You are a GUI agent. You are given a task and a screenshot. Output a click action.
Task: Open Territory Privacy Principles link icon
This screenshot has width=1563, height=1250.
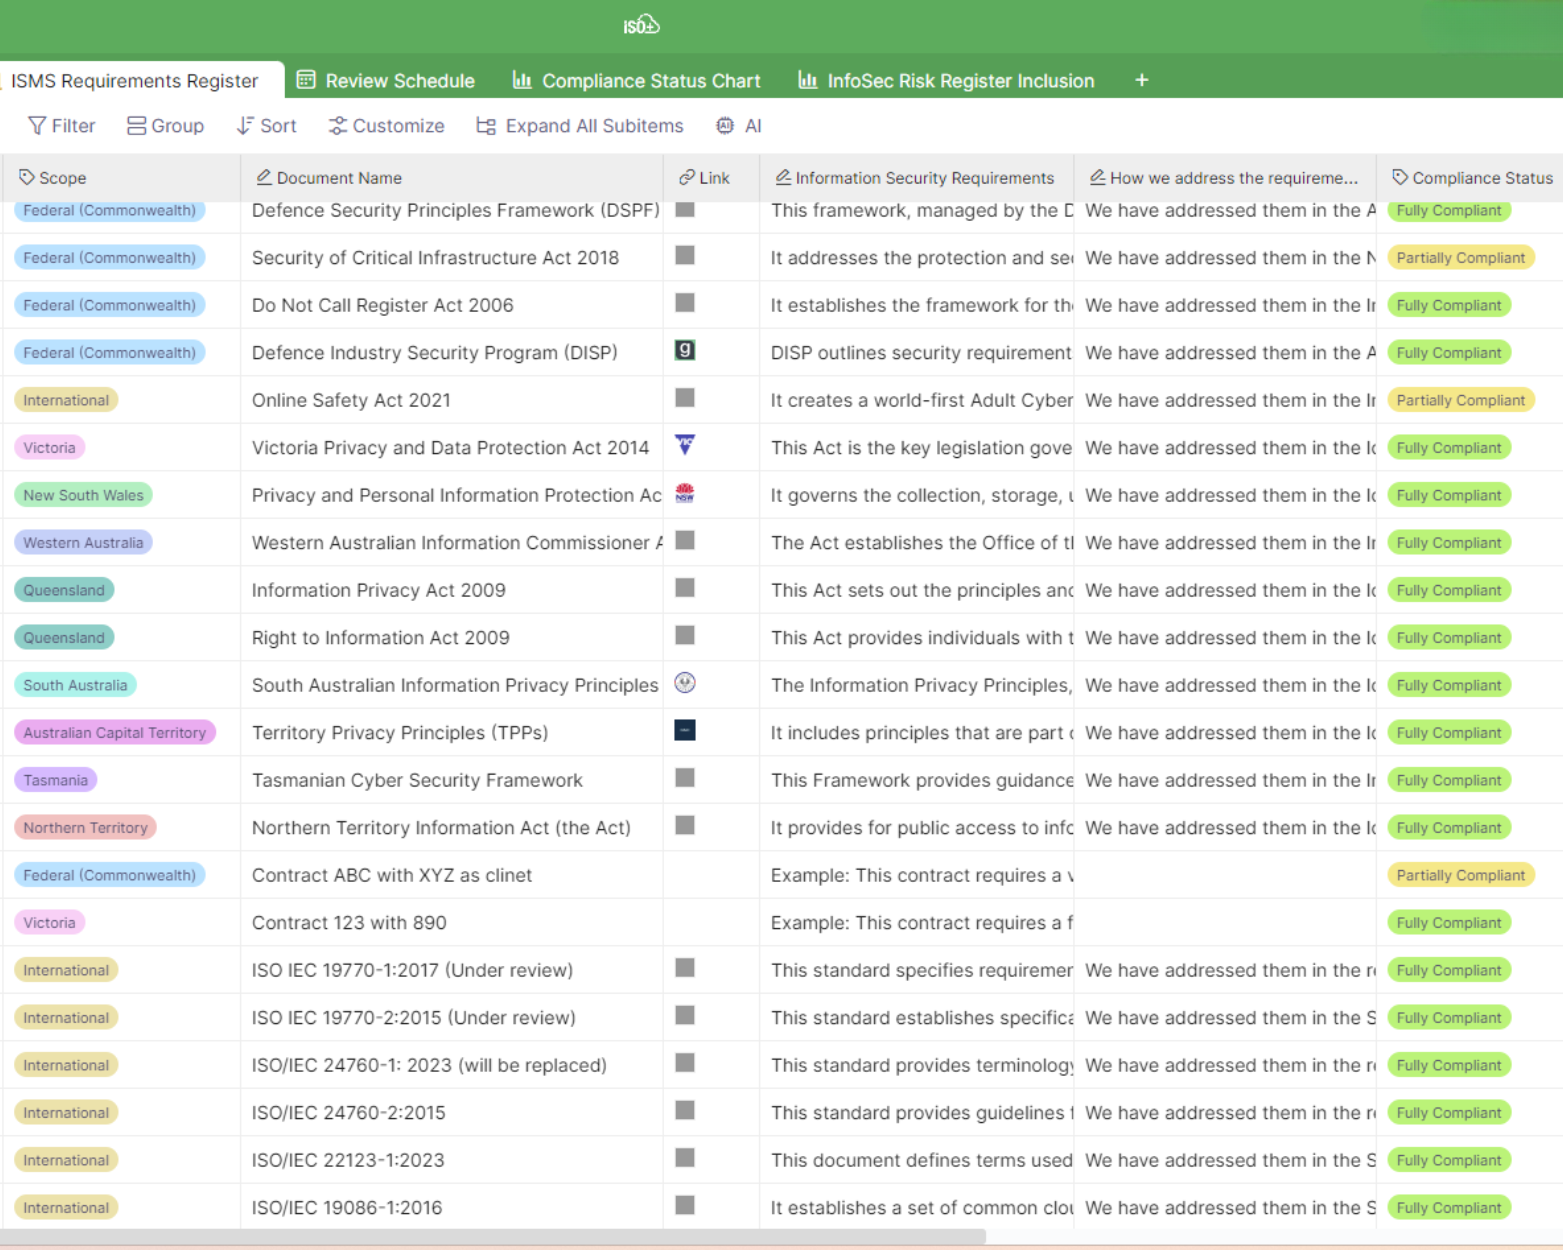685,731
